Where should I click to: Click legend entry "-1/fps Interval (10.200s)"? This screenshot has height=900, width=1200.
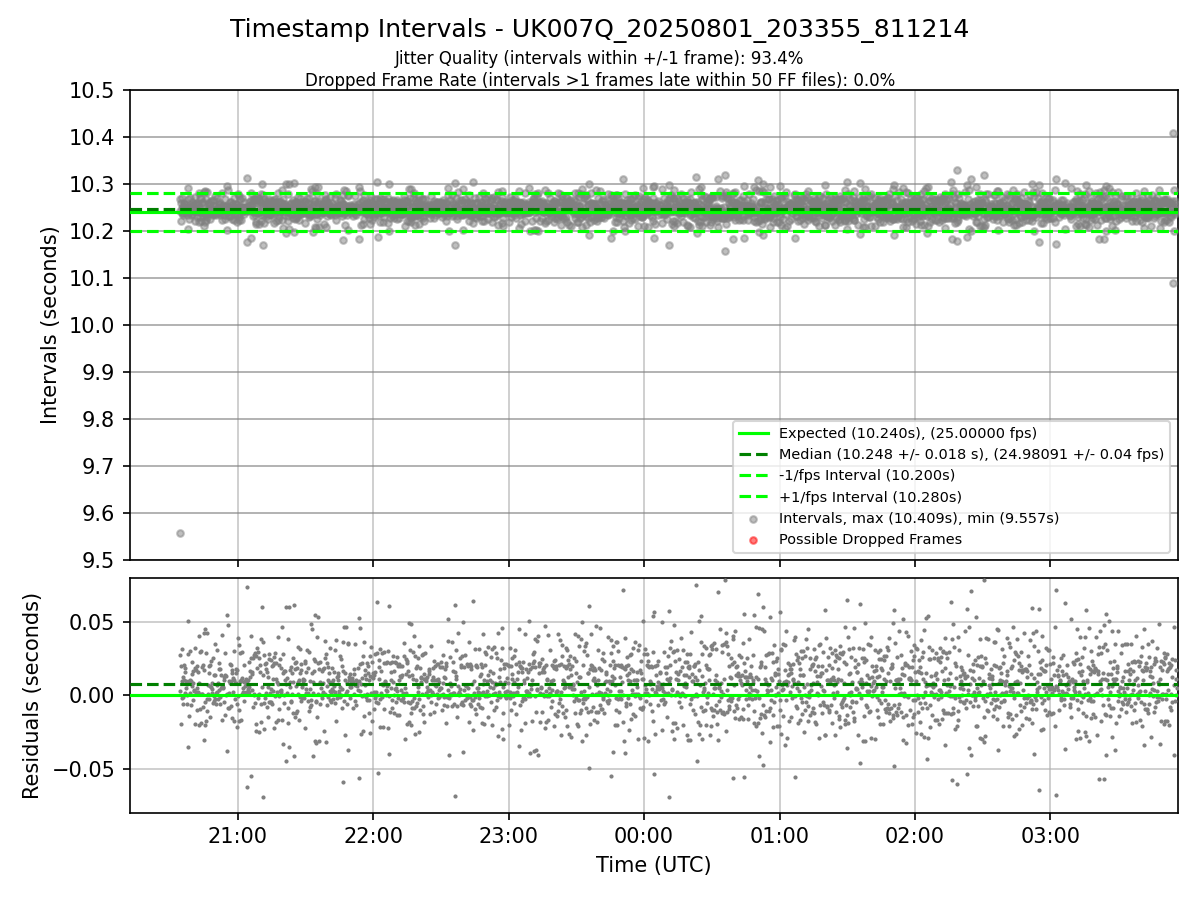point(866,475)
